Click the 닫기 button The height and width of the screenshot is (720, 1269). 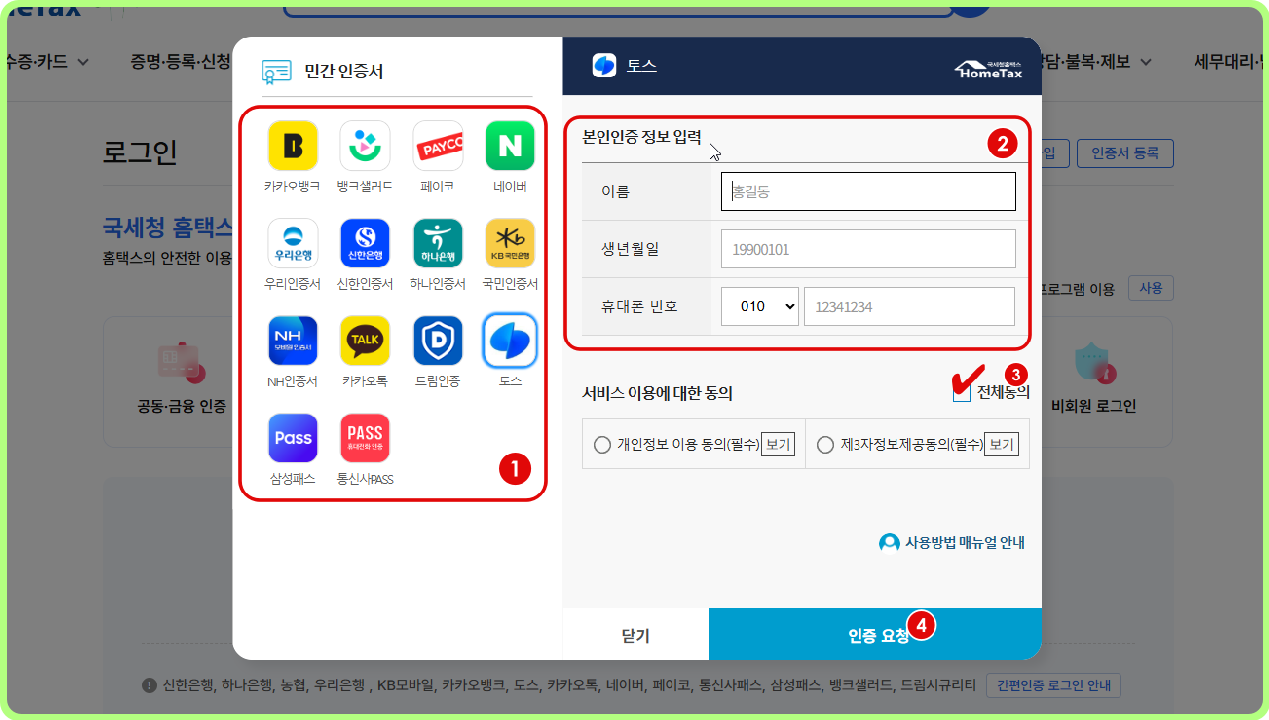click(636, 635)
